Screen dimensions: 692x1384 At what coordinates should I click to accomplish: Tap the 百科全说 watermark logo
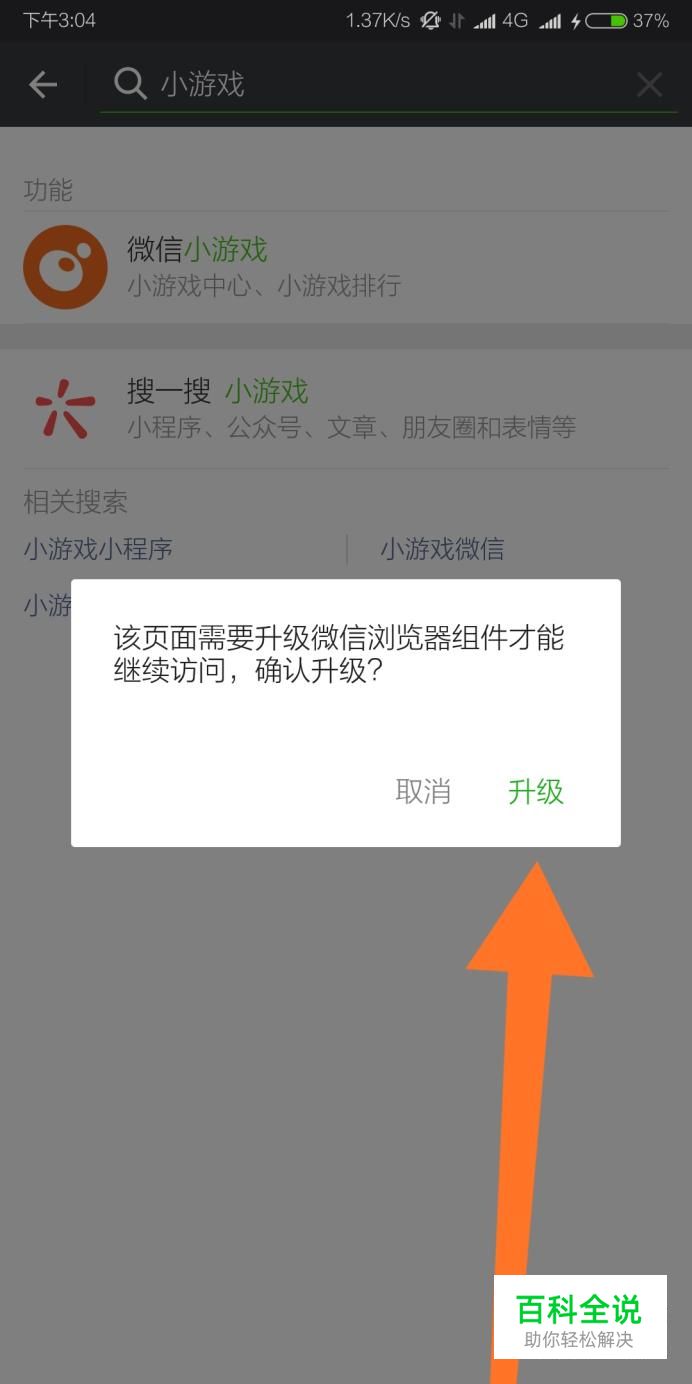point(580,1317)
